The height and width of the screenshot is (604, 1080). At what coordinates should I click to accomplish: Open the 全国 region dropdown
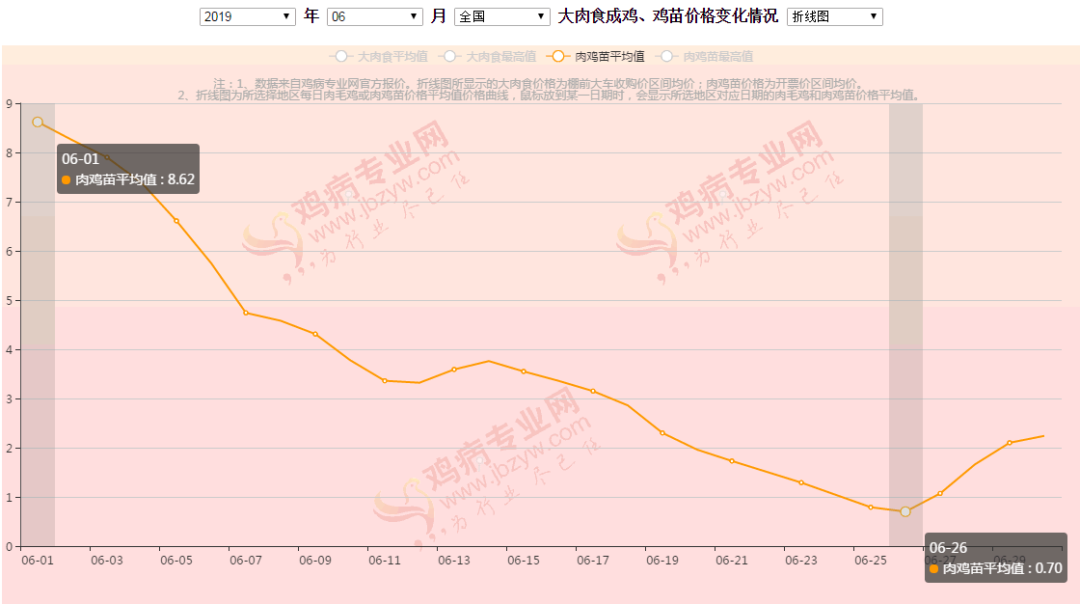tap(501, 17)
